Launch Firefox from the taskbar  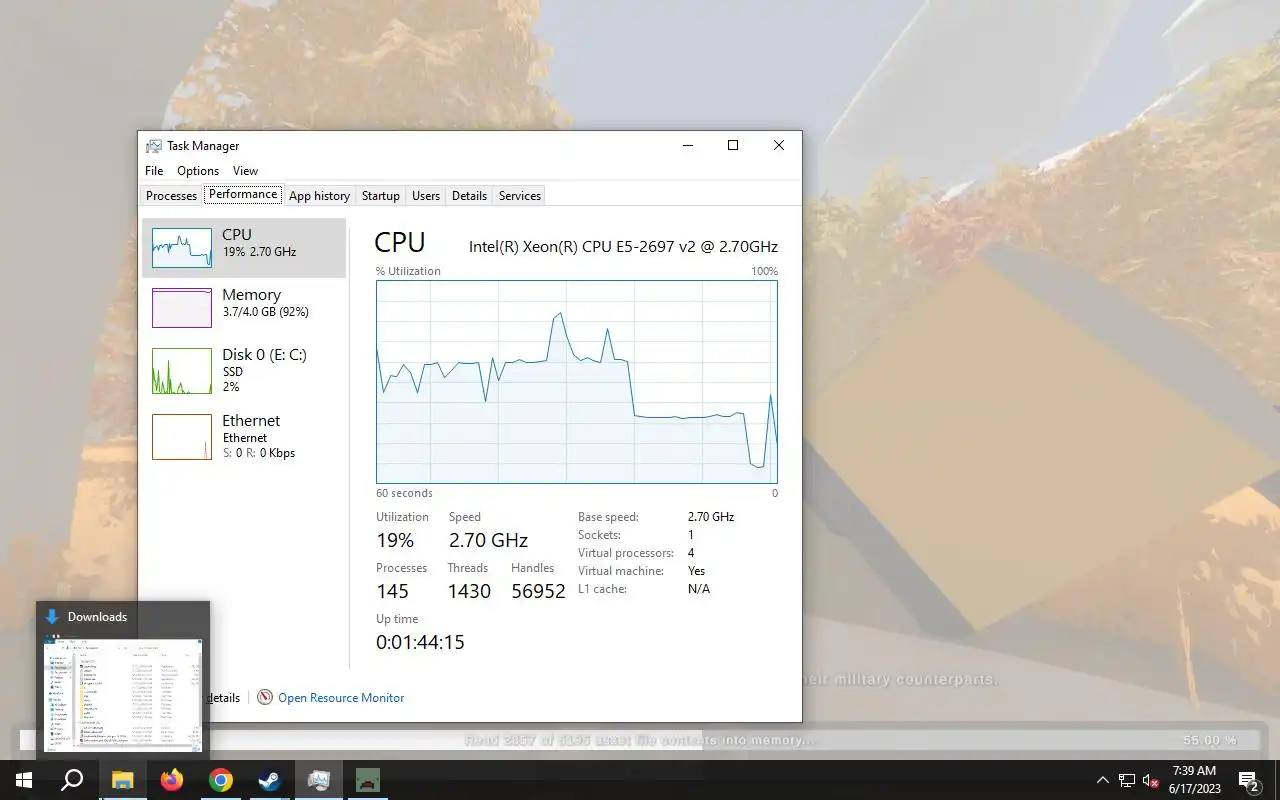click(172, 780)
